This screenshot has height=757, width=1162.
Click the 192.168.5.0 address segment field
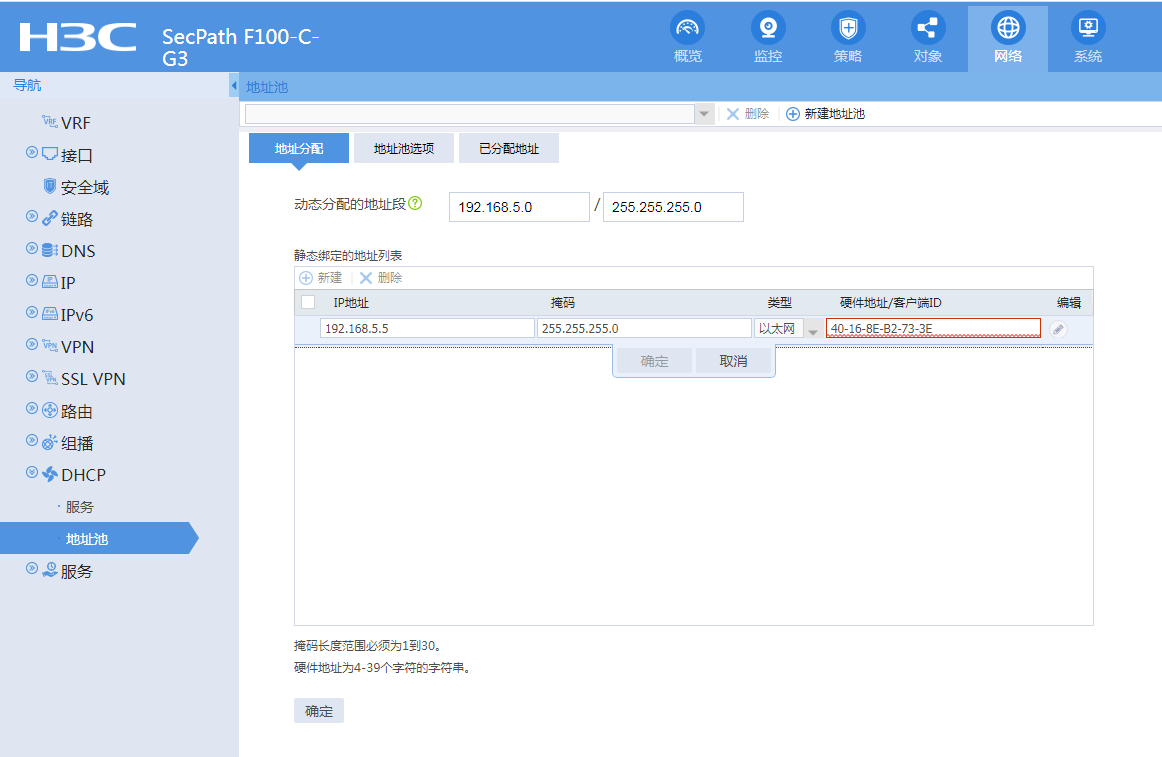(519, 207)
